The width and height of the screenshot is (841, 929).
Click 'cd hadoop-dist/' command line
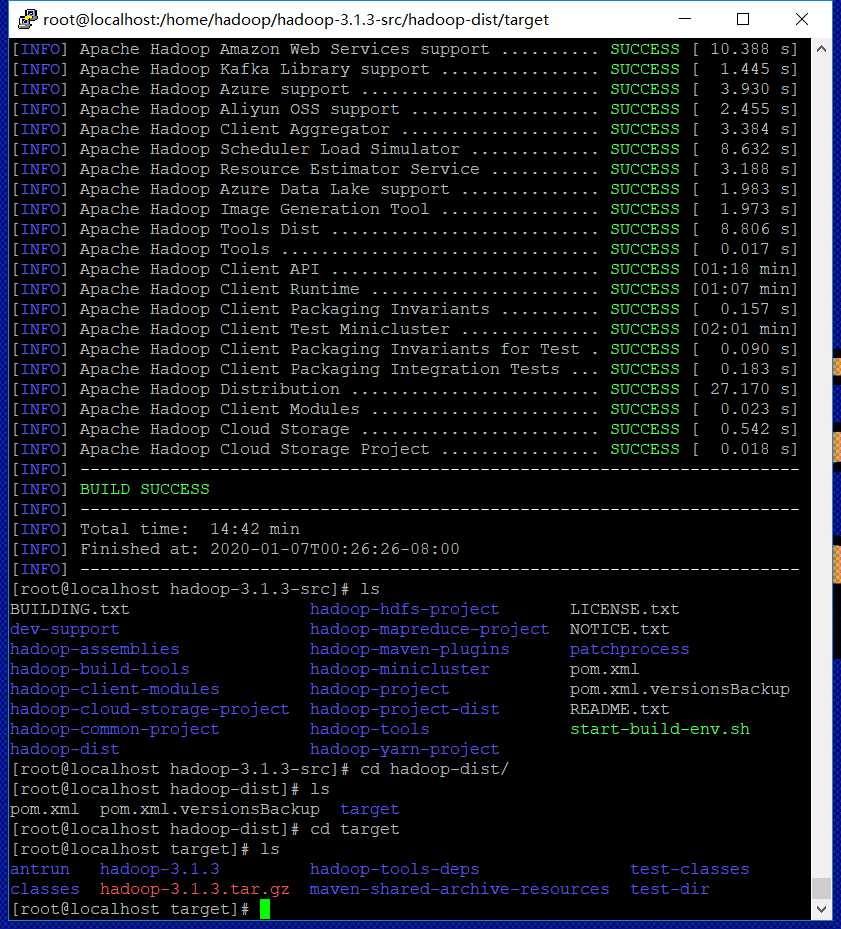click(x=434, y=770)
